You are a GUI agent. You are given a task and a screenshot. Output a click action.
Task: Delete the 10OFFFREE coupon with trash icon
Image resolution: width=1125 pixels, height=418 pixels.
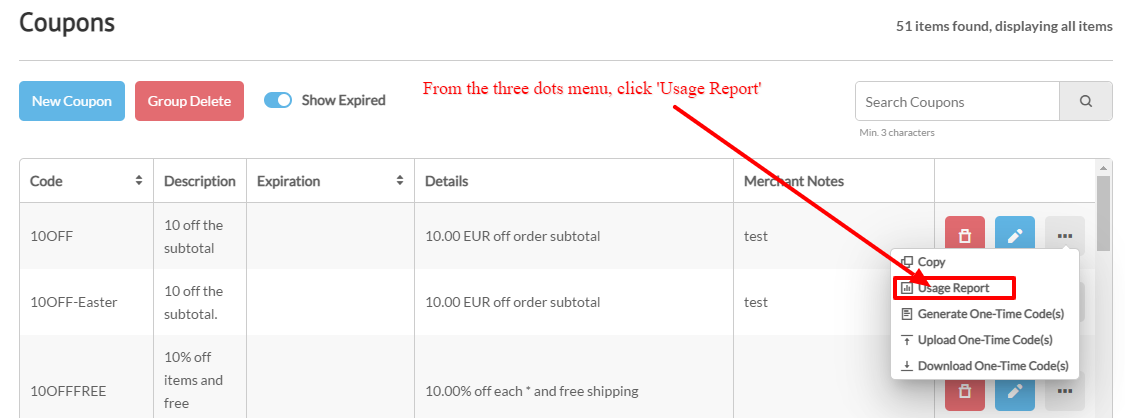coord(965,391)
